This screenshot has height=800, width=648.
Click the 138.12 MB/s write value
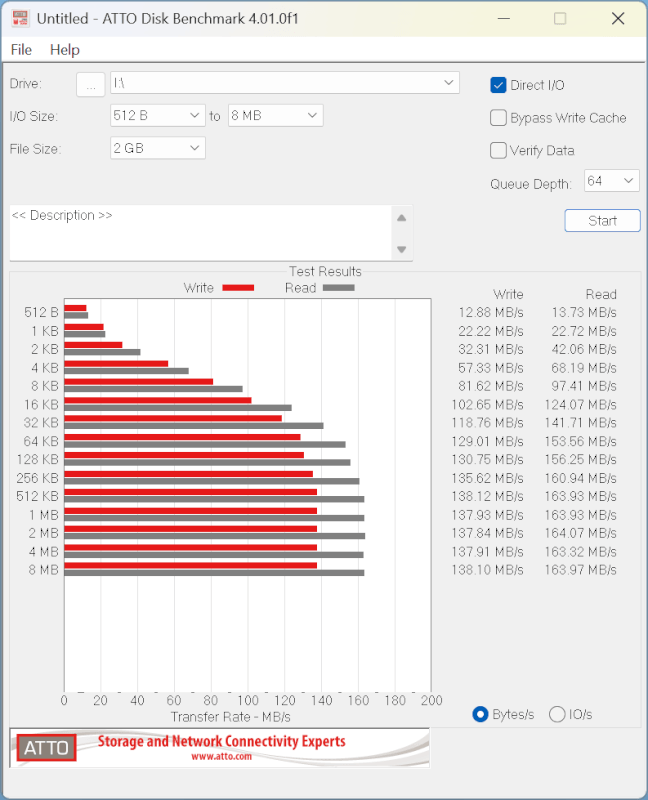pos(488,496)
